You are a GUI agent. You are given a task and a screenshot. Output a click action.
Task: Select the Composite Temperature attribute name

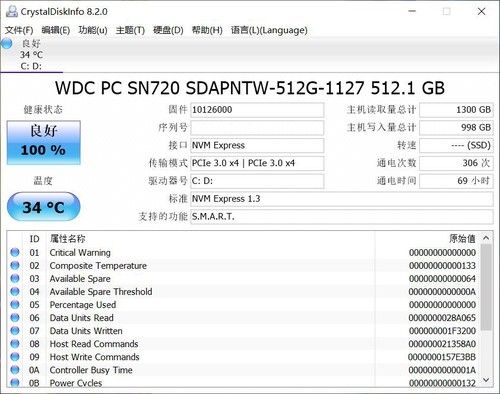(98, 266)
